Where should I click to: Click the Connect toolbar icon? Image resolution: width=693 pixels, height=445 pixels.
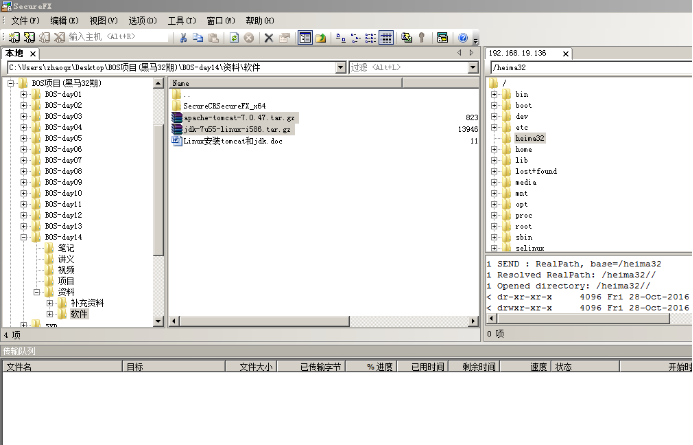click(x=14, y=38)
